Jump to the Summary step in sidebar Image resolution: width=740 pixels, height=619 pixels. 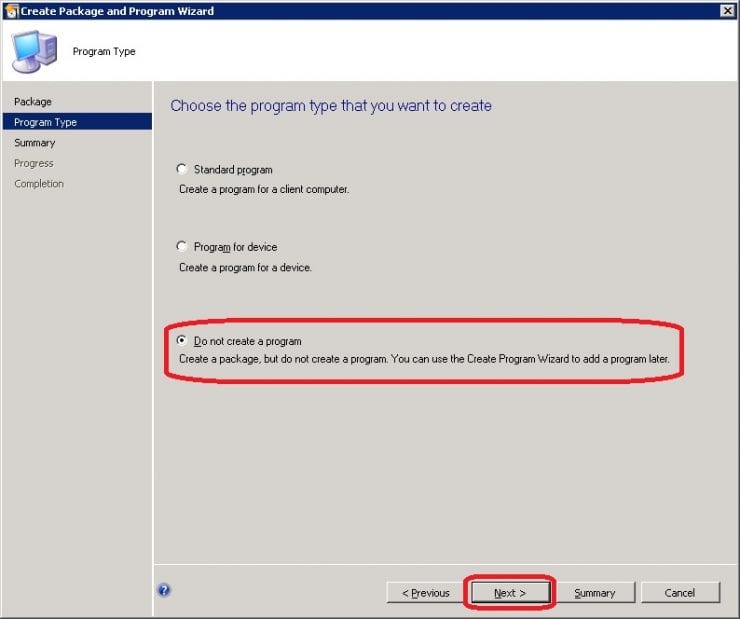[34, 142]
